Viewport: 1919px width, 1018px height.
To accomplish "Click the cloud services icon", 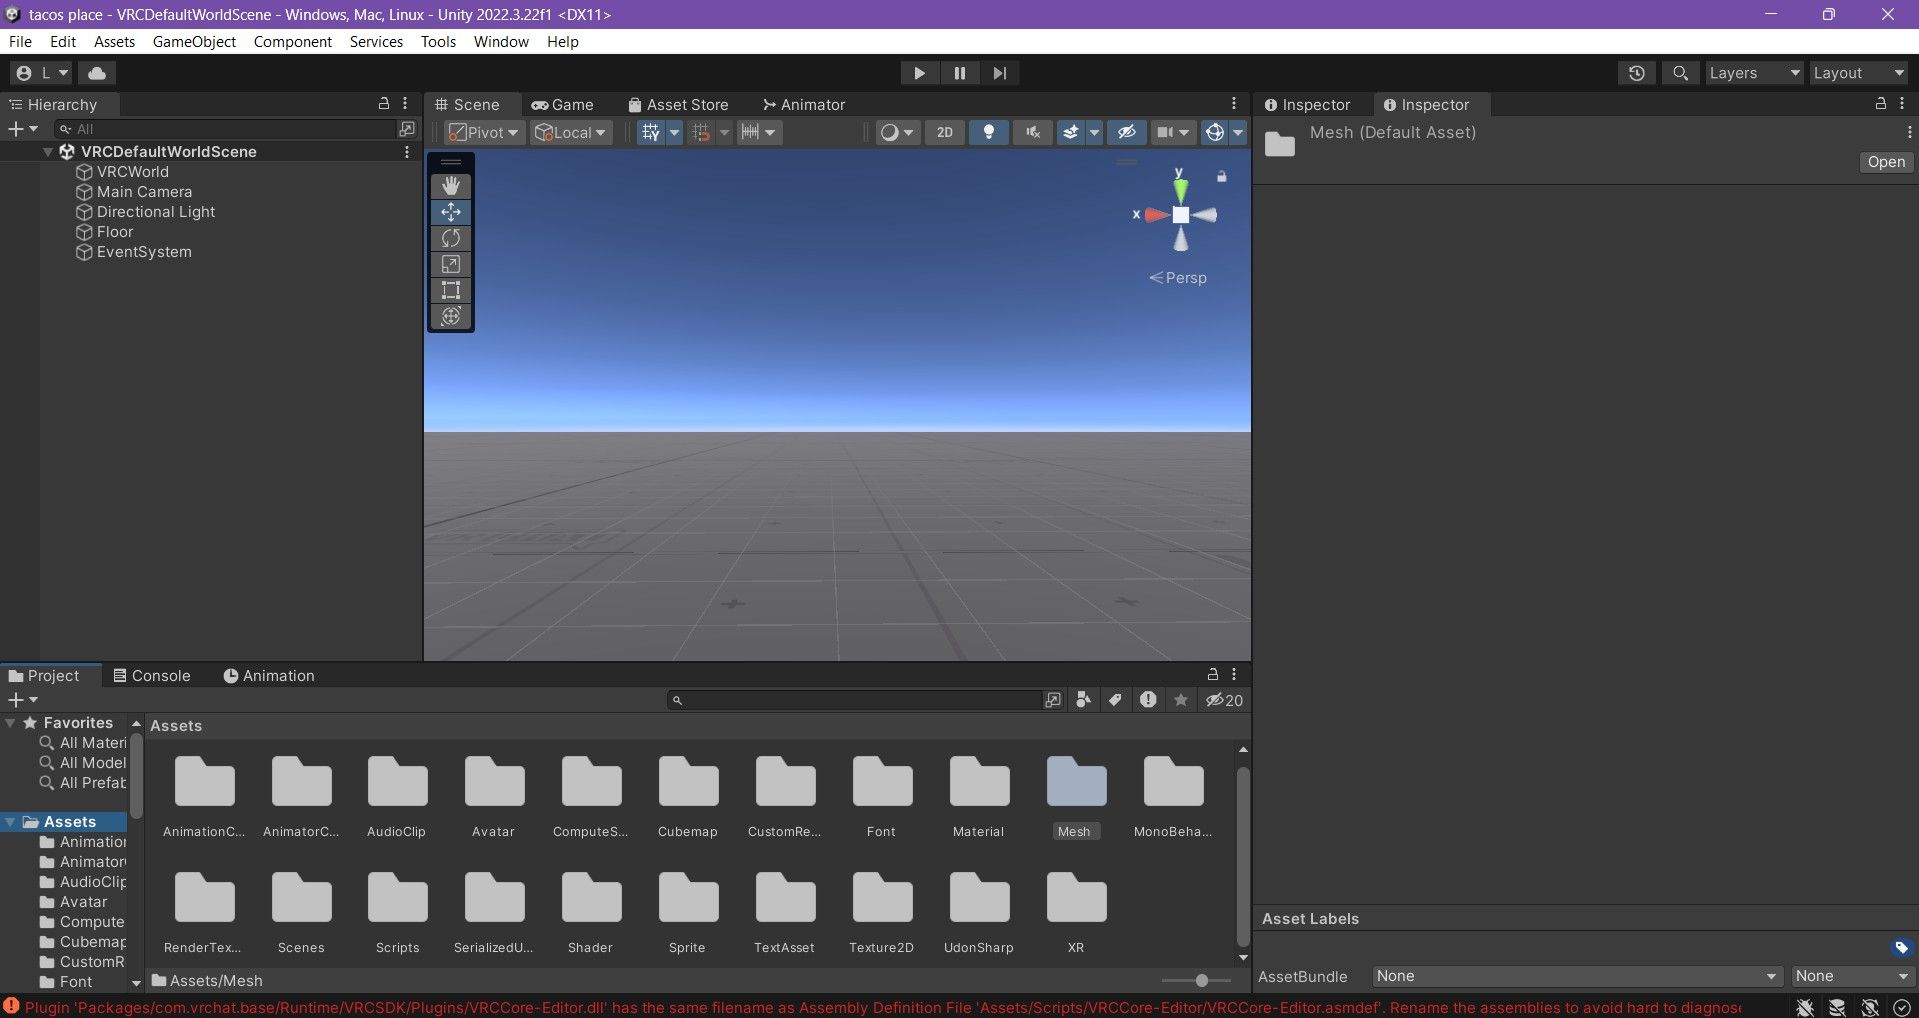I will click(97, 73).
